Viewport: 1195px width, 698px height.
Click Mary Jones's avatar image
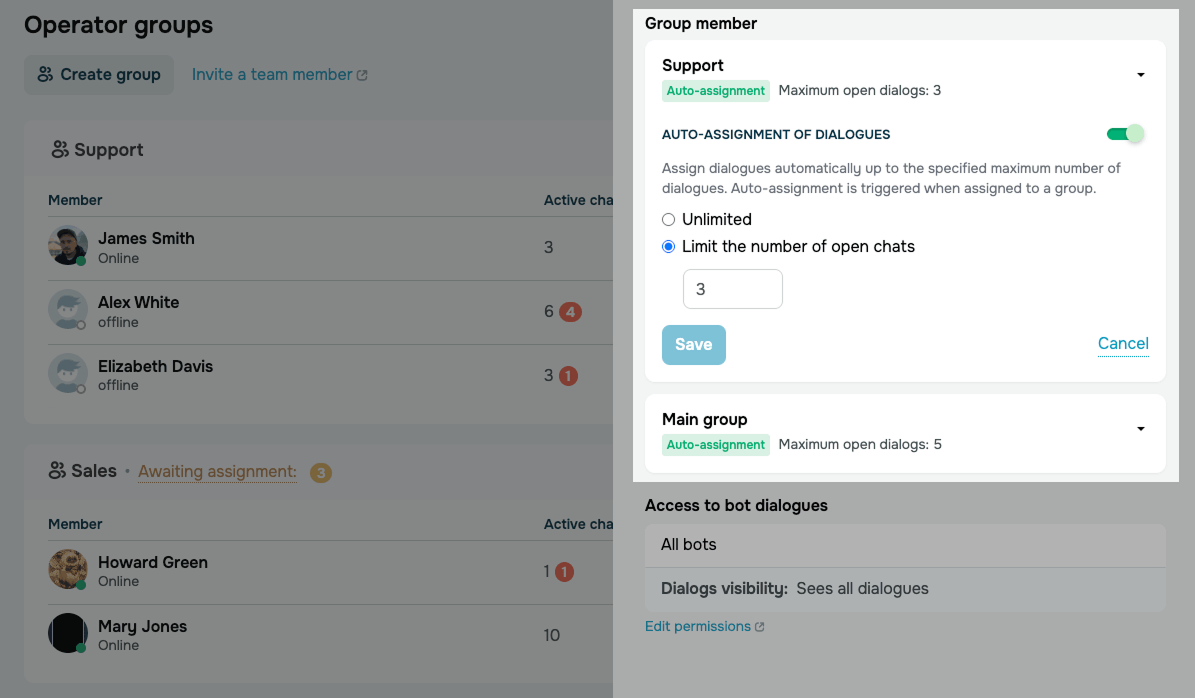tap(68, 633)
